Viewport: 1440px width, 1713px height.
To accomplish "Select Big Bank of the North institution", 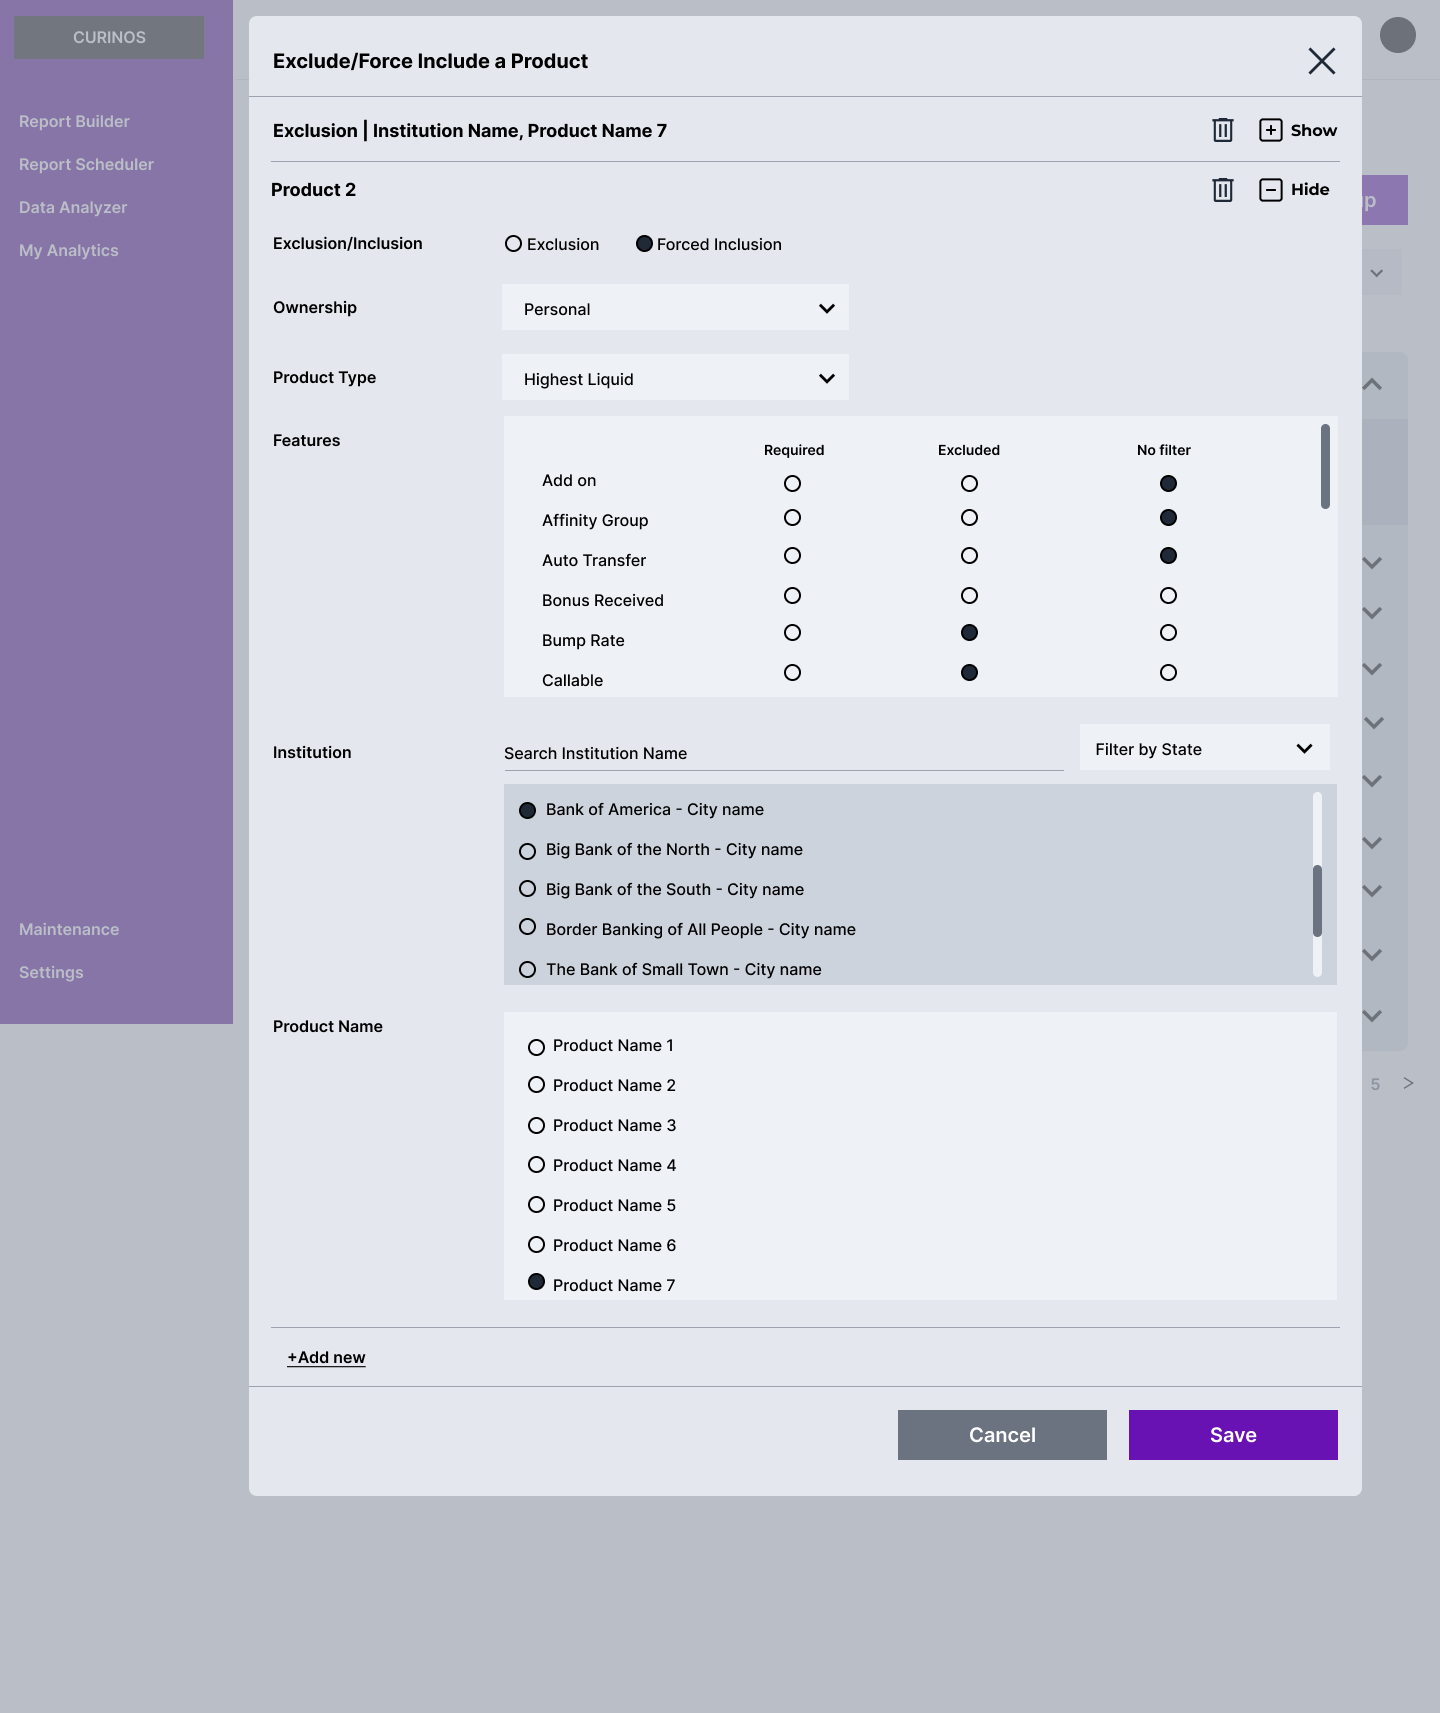I will [x=527, y=851].
